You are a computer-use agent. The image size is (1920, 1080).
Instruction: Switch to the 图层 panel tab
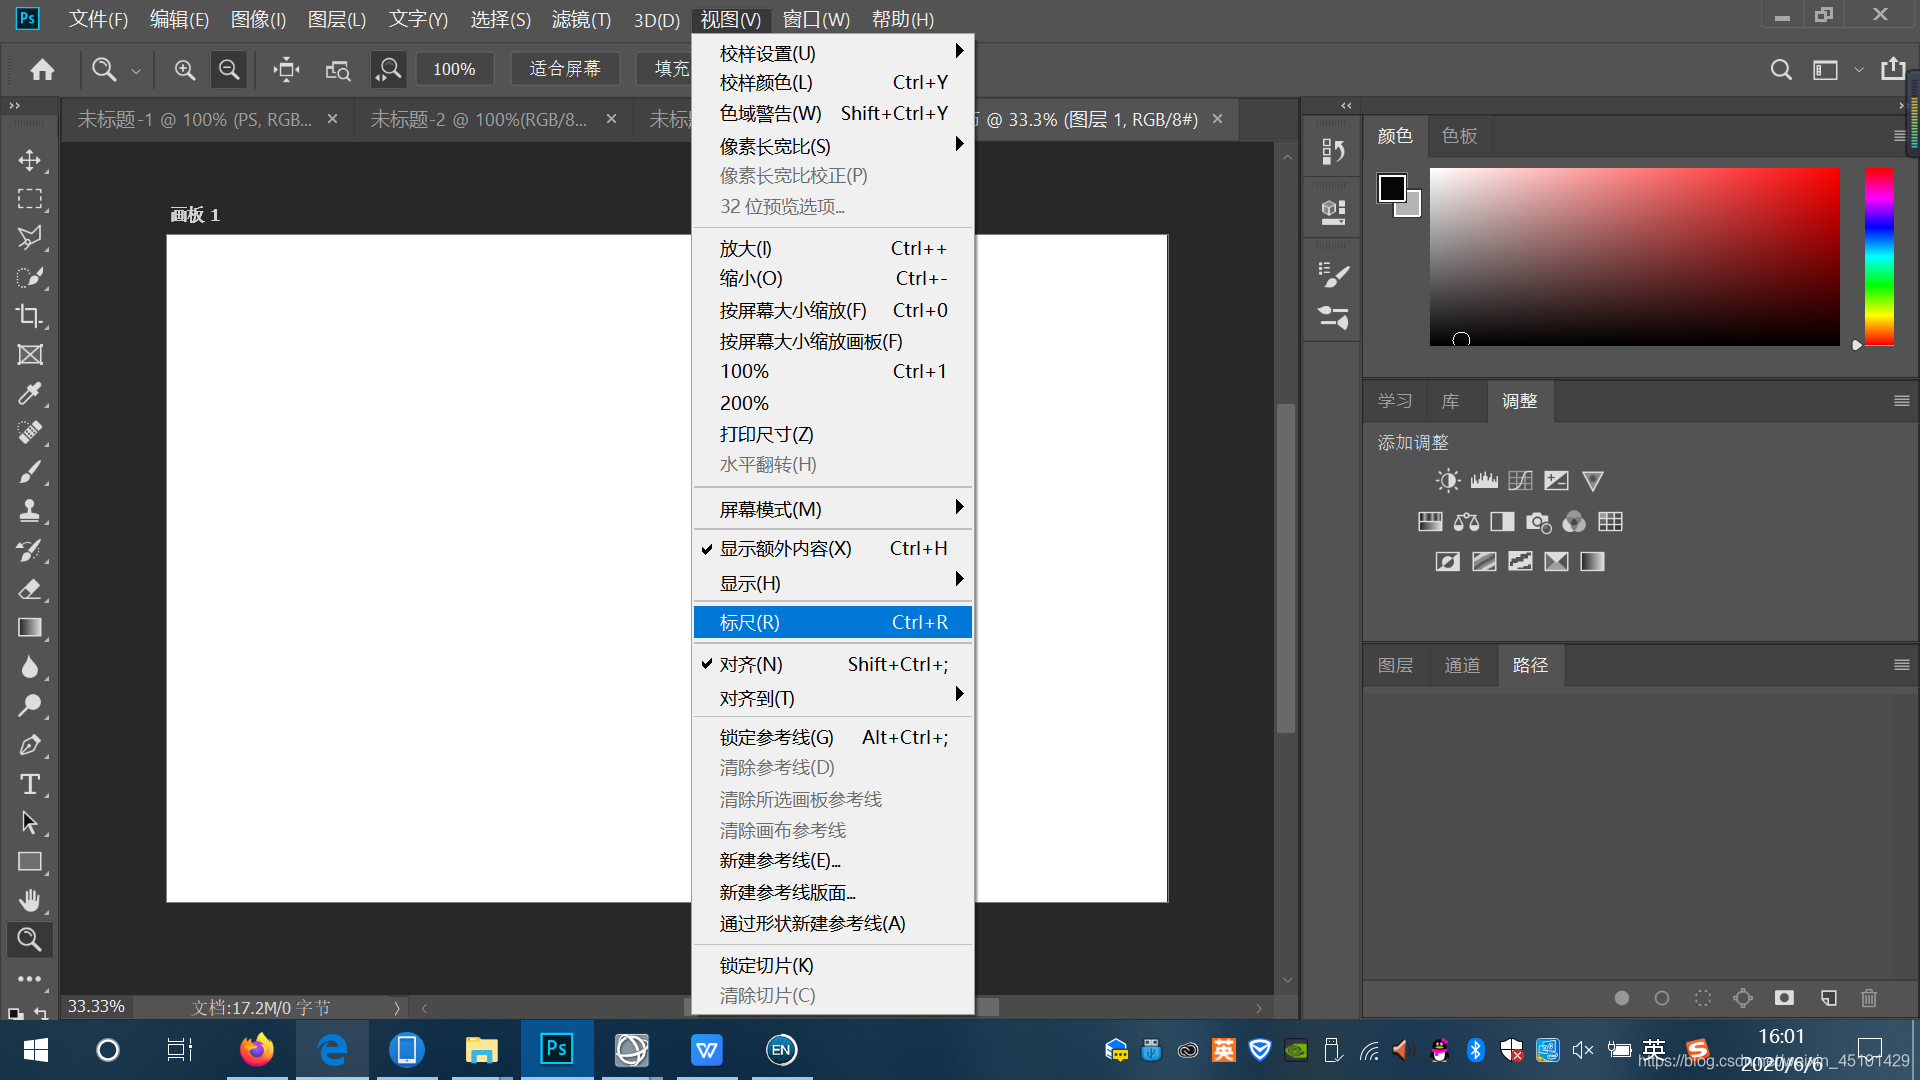[1395, 665]
